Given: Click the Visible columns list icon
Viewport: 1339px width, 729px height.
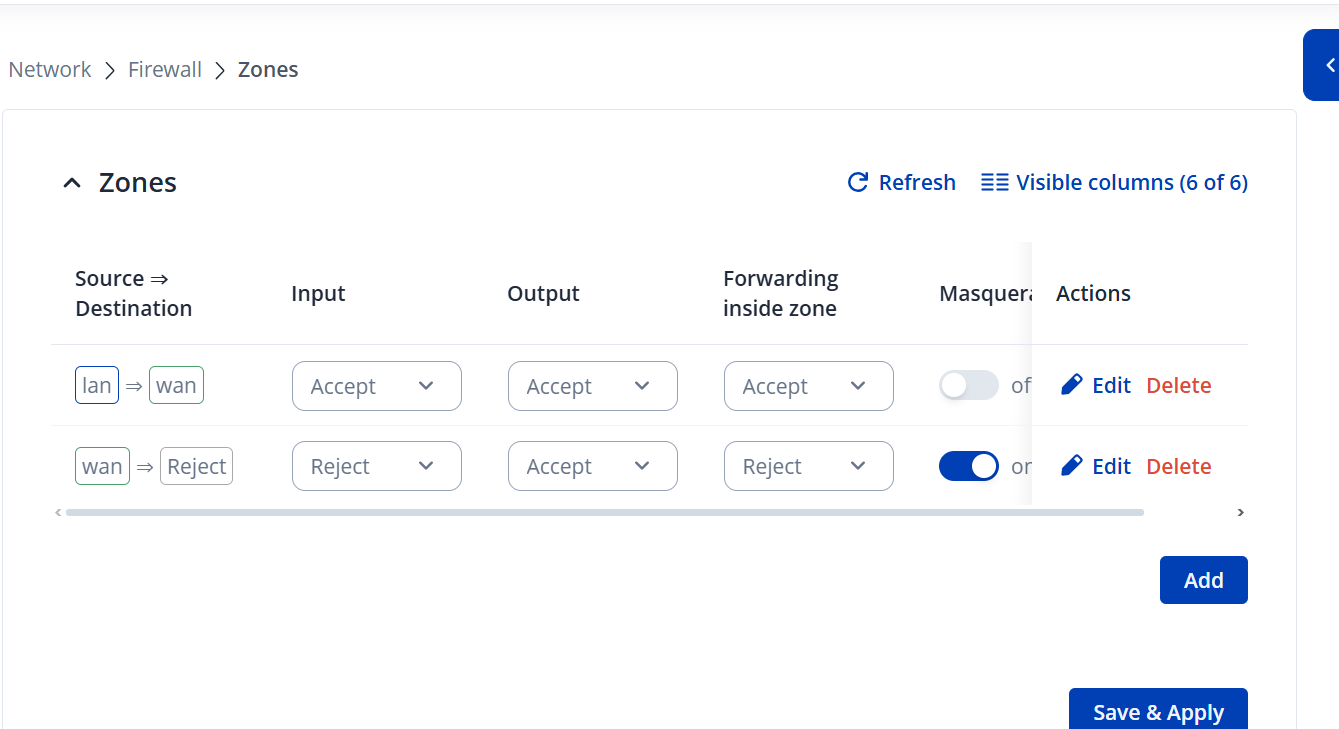Looking at the screenshot, I should click(x=994, y=182).
